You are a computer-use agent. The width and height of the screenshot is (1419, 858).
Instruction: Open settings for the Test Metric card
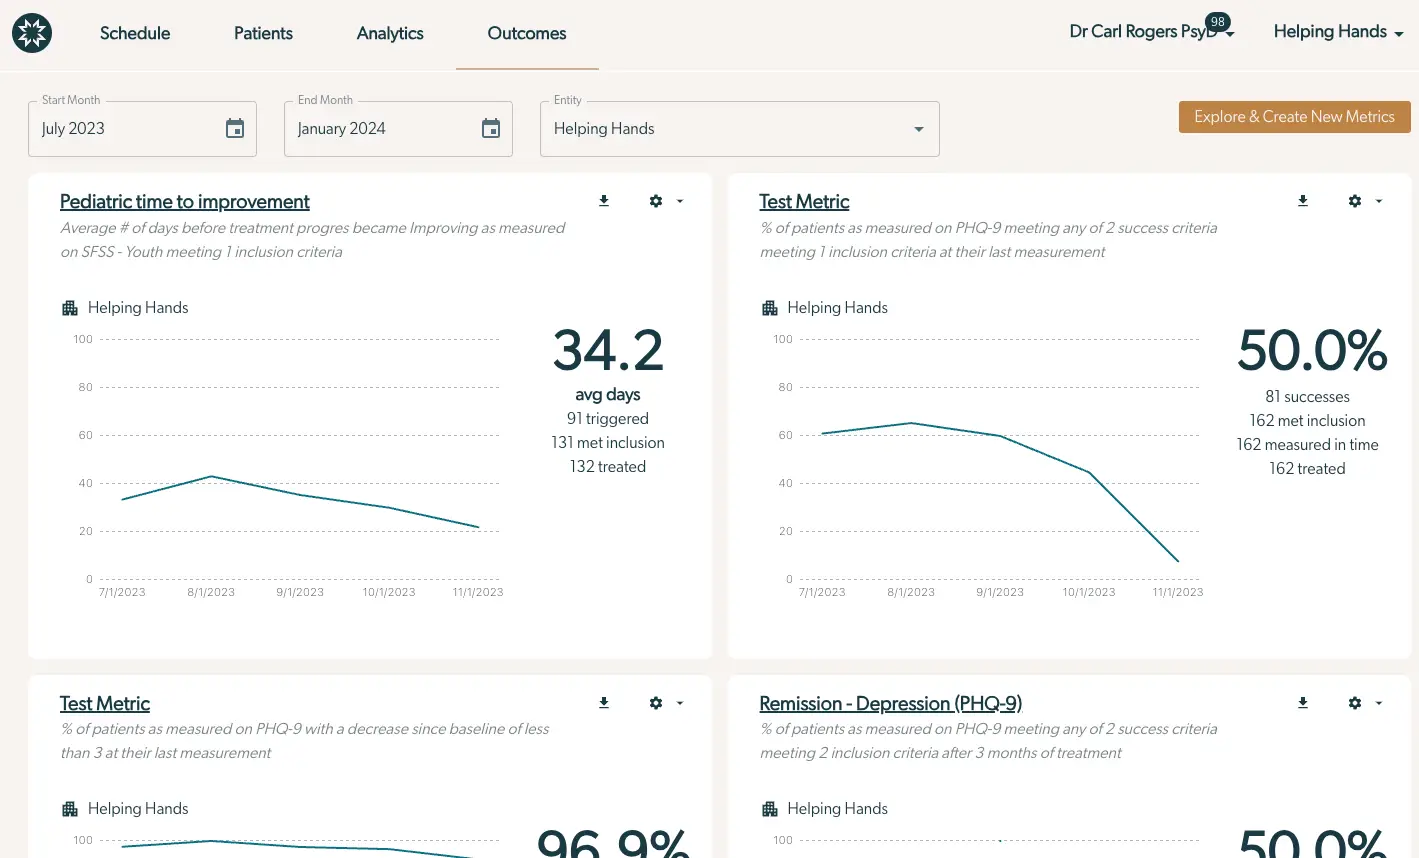click(x=1353, y=200)
